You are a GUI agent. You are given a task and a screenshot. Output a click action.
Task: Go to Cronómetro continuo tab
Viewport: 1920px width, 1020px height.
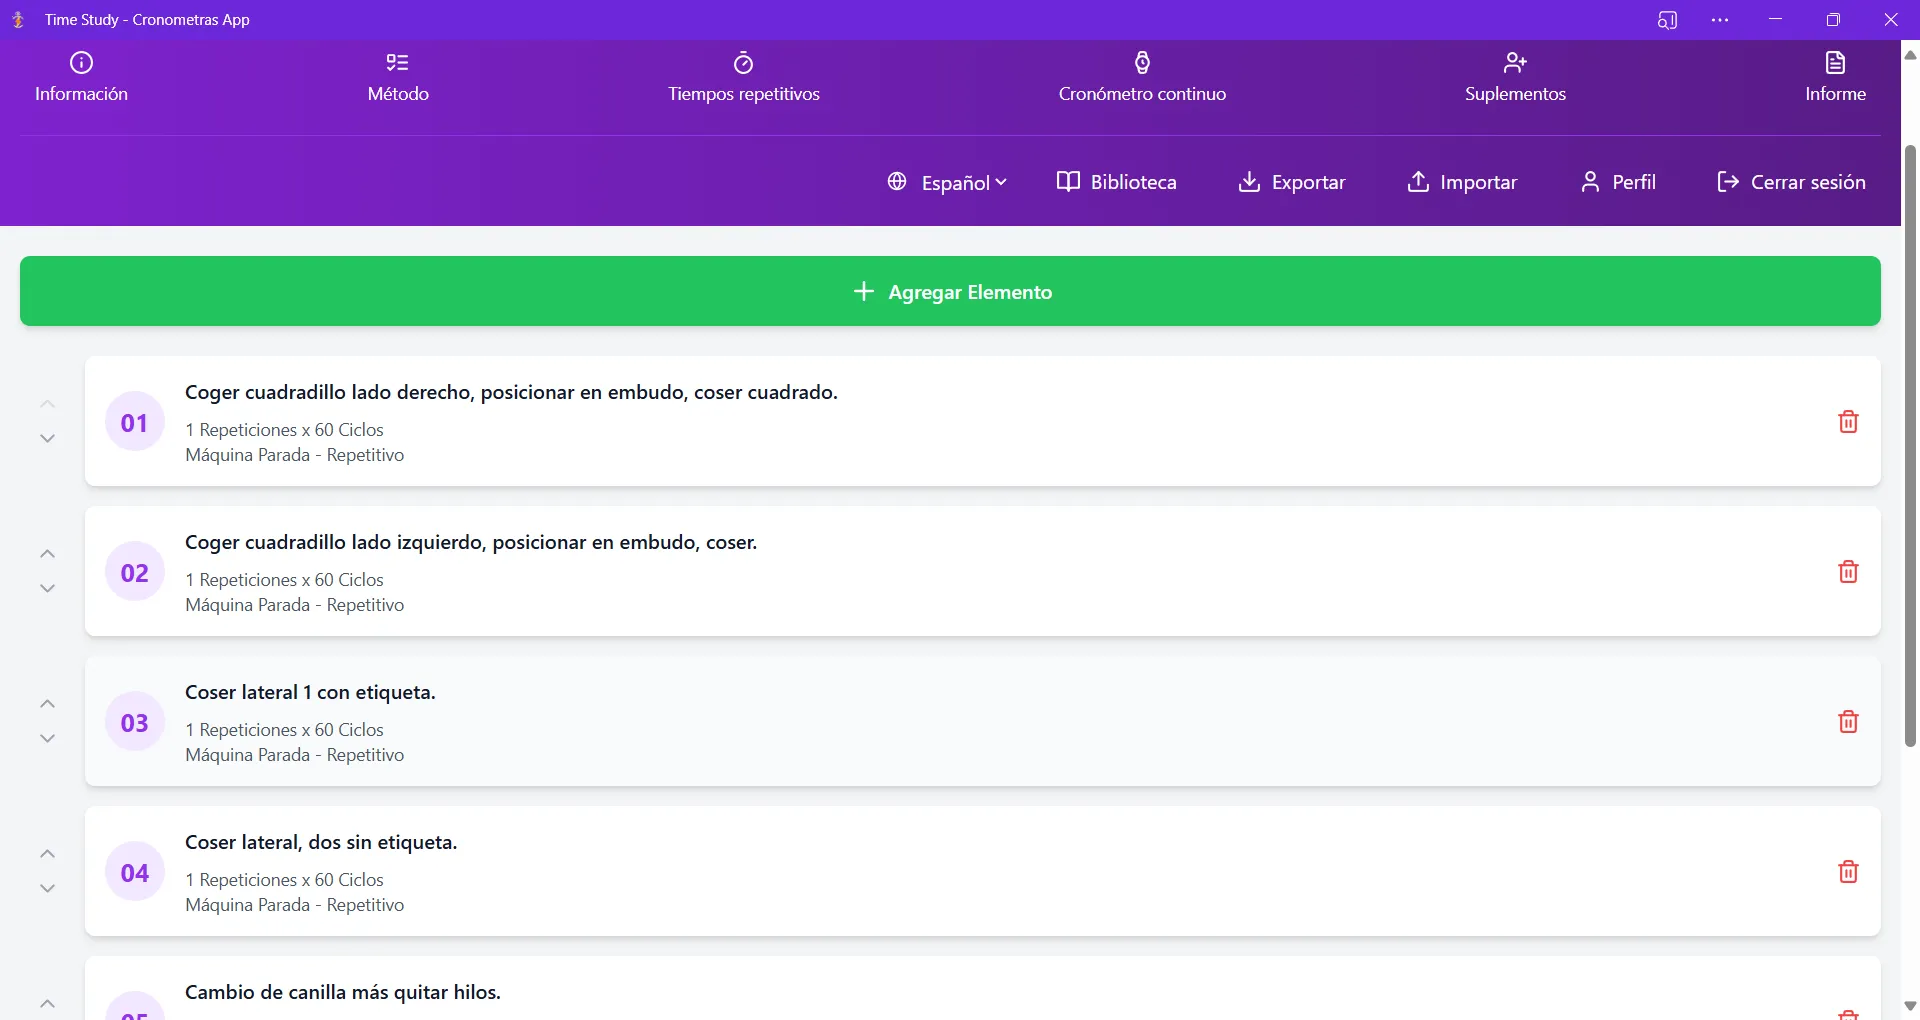coord(1142,78)
